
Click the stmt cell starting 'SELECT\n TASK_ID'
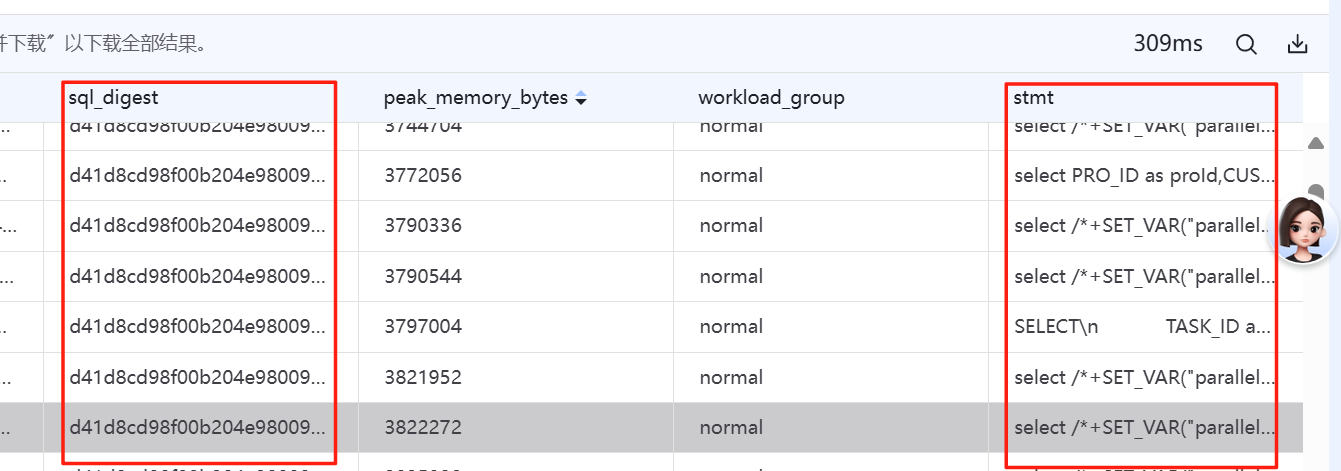[x=1145, y=326]
